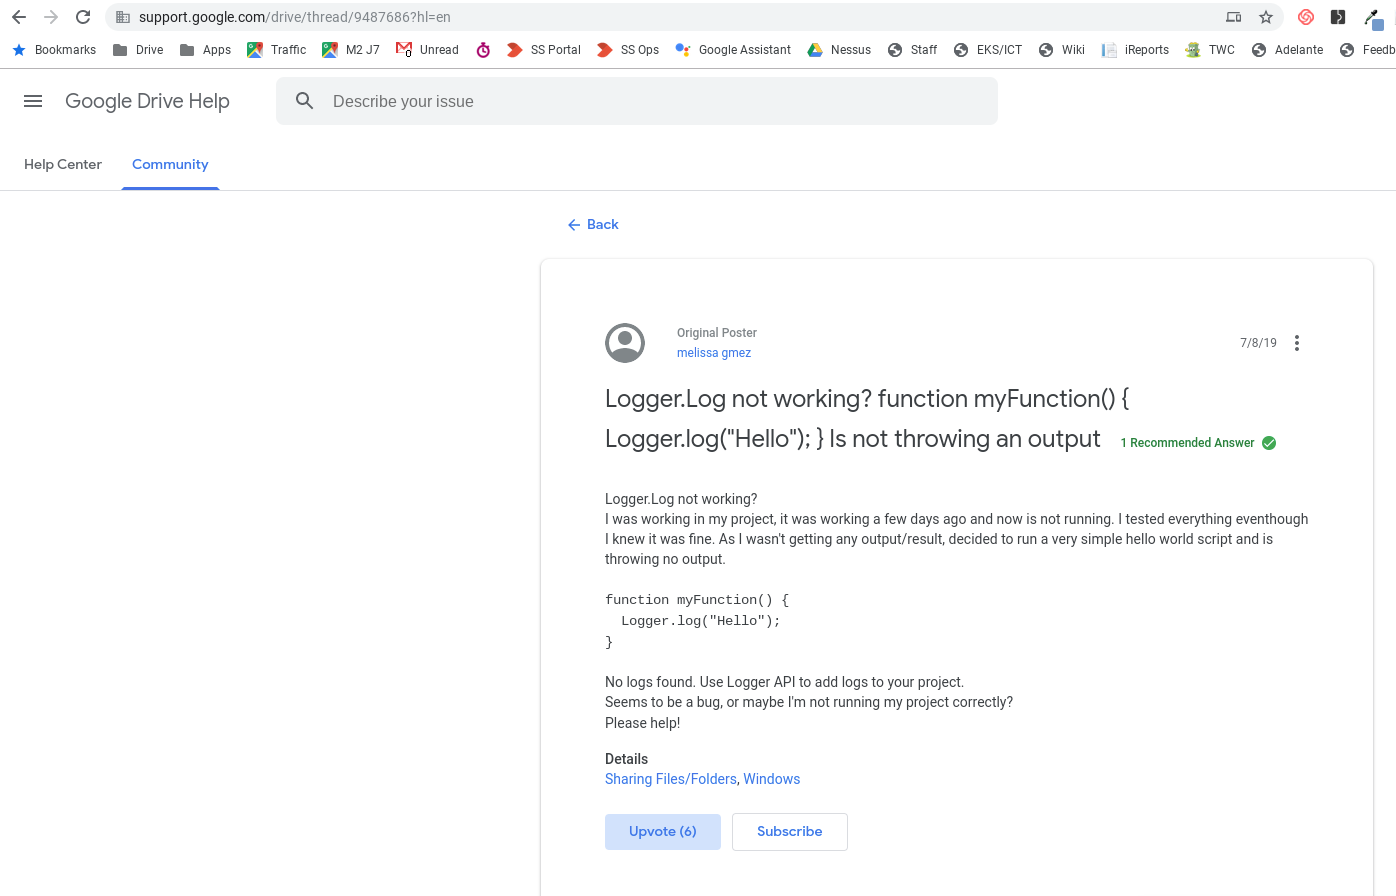Subscribe to this thread

(789, 831)
